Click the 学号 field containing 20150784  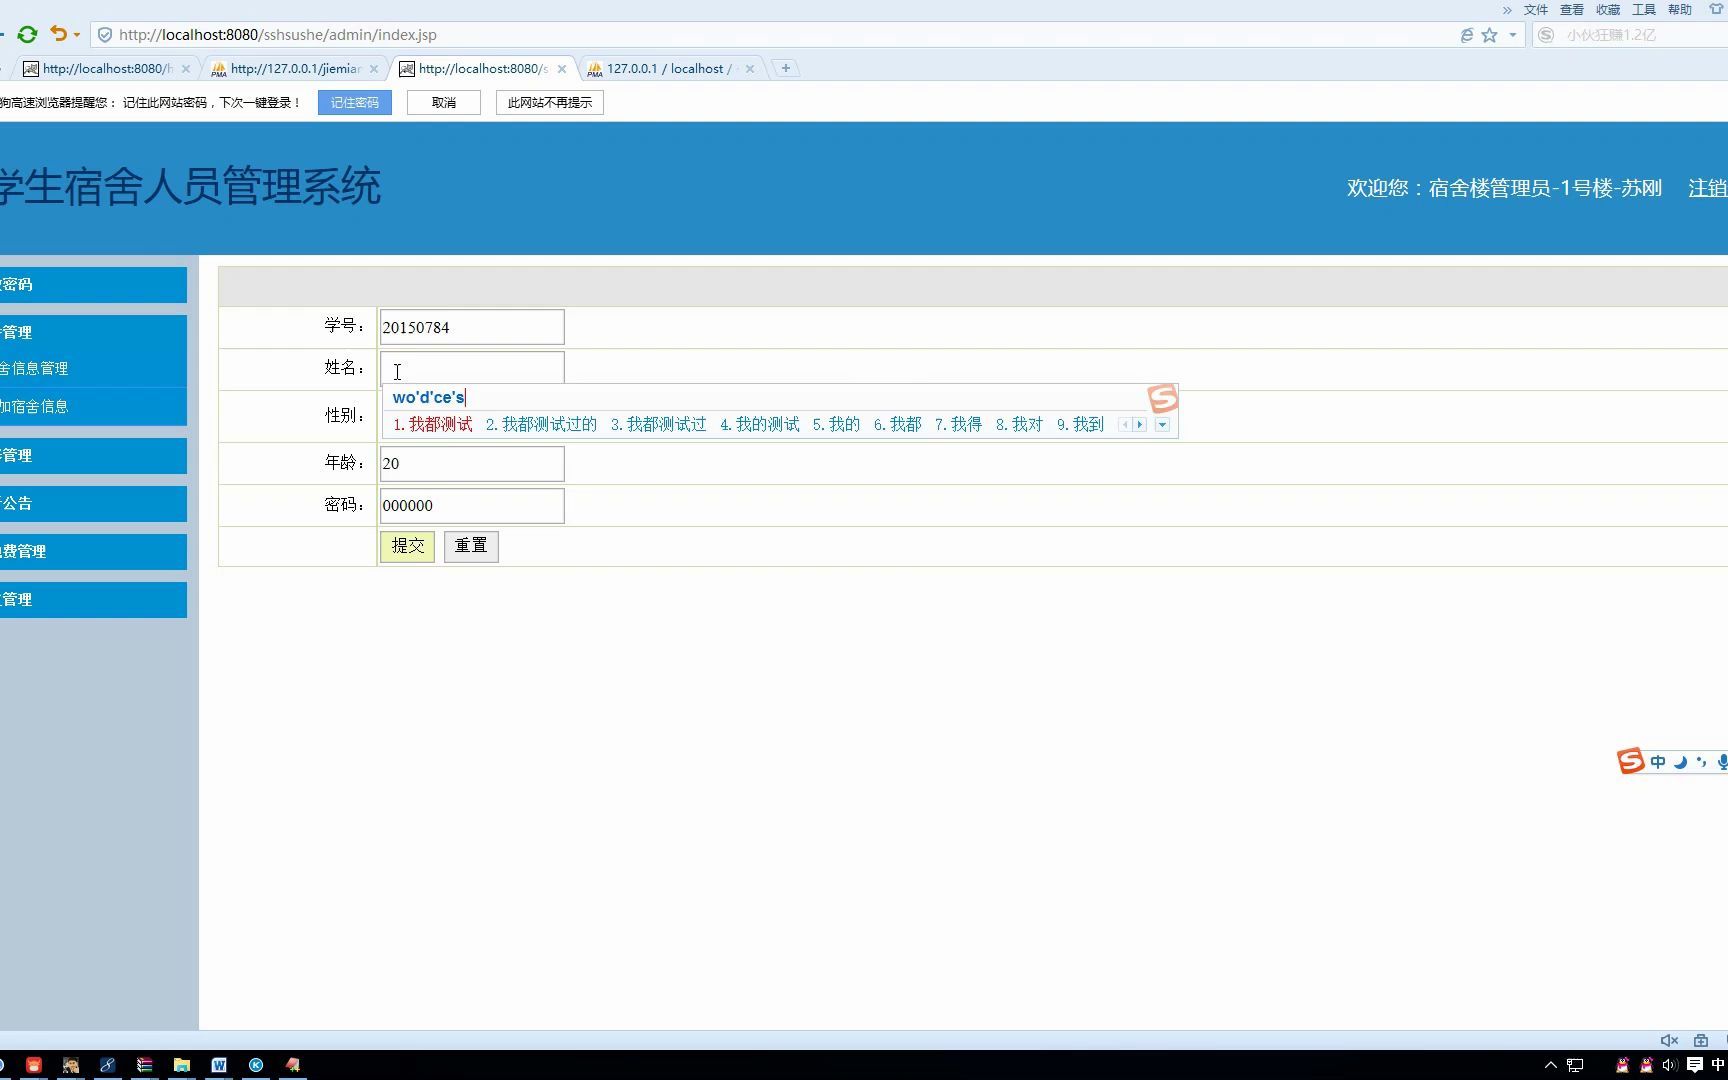click(472, 328)
